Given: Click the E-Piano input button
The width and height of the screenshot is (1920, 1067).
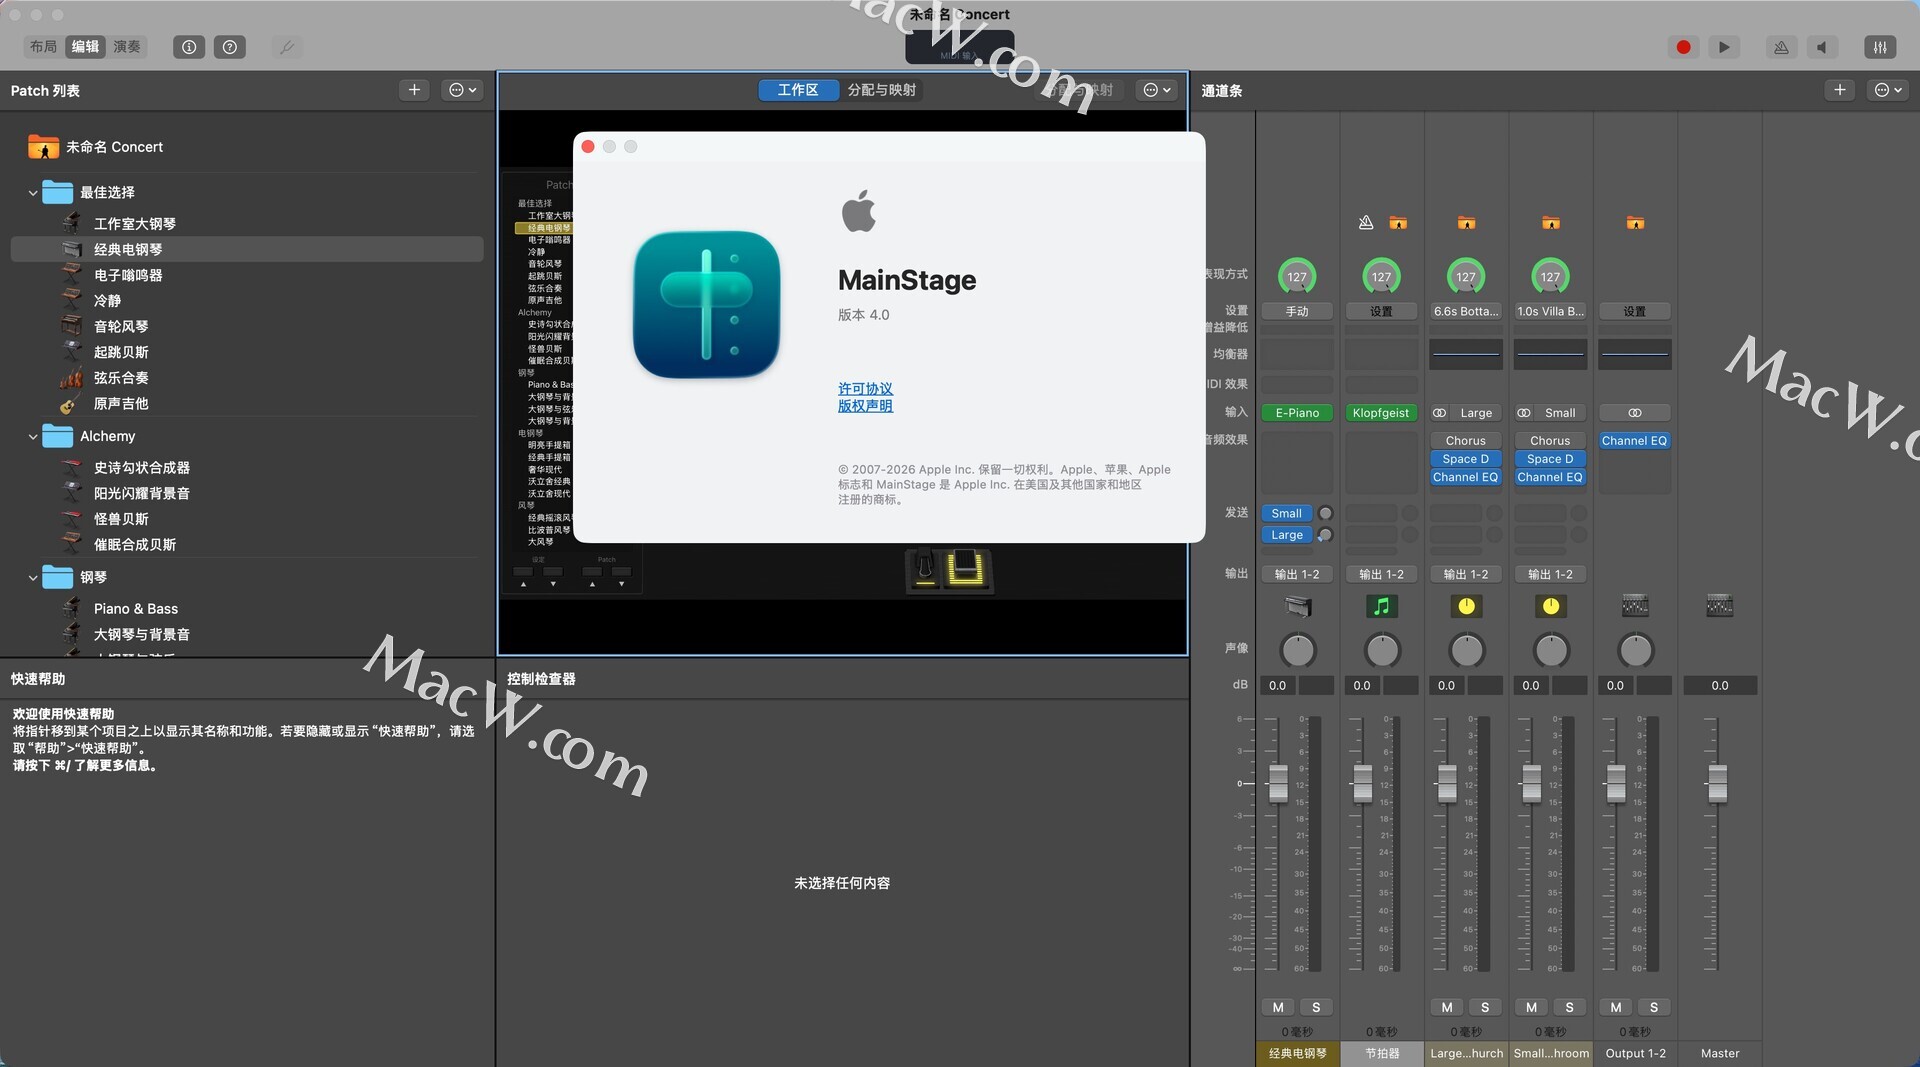Looking at the screenshot, I should 1297,413.
